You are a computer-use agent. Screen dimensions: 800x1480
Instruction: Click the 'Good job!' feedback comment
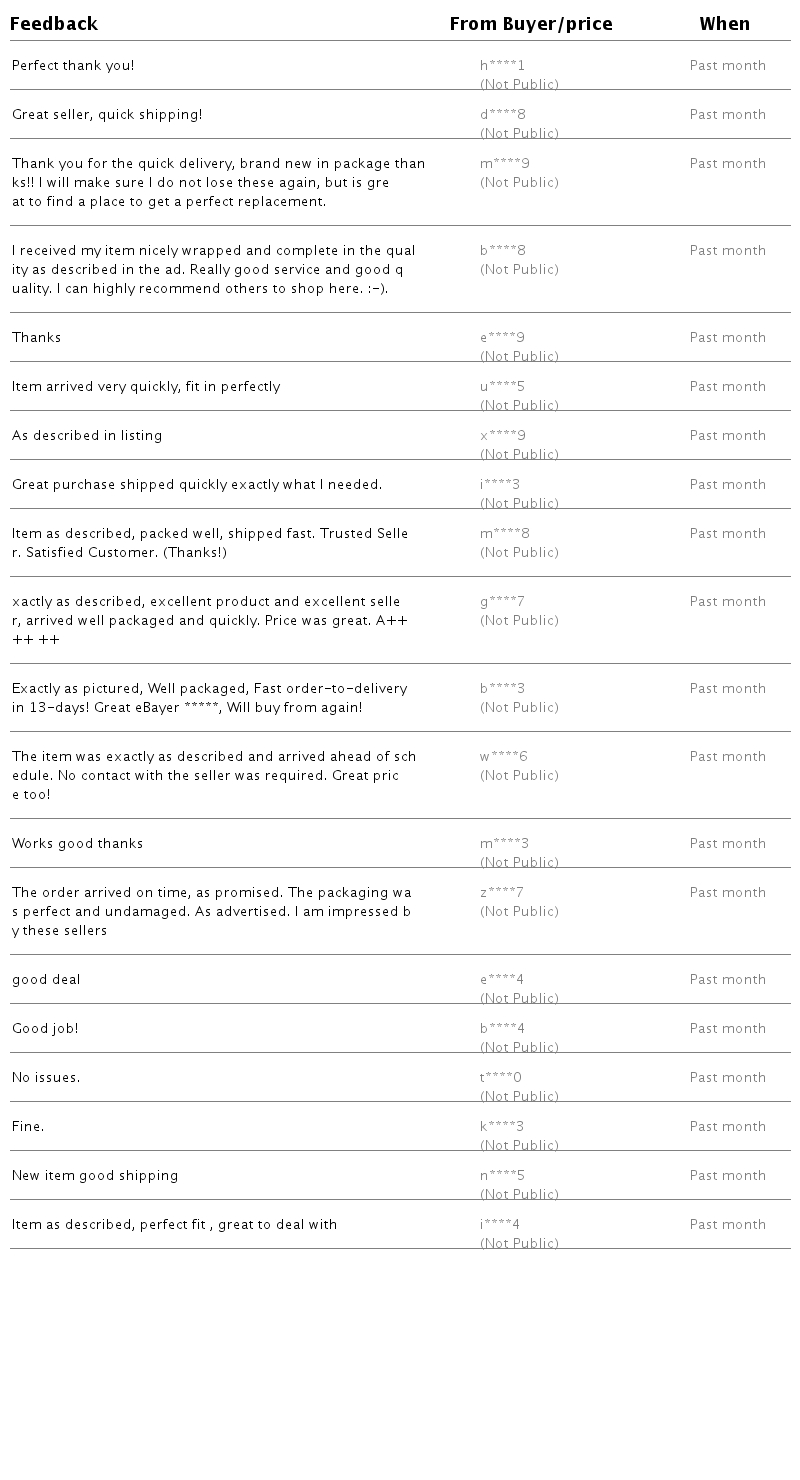pos(45,1029)
